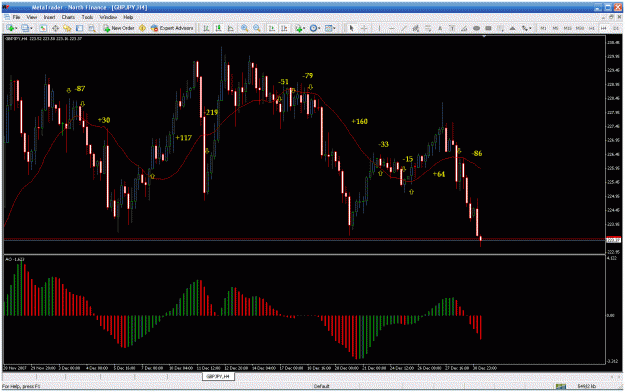Click the '-219' label on the chart
The width and height of the screenshot is (625, 392).
[210, 112]
